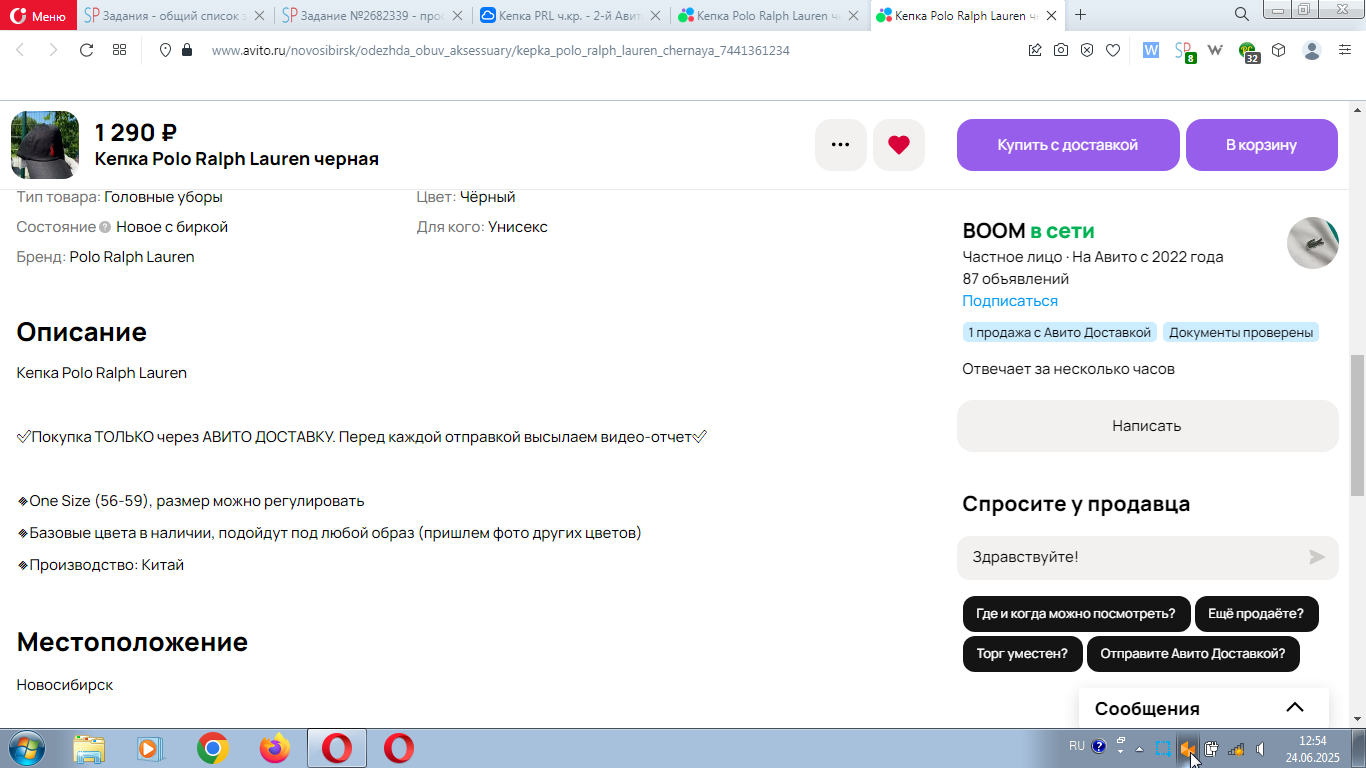
Task: Open the Windows Start button
Action: click(26, 748)
